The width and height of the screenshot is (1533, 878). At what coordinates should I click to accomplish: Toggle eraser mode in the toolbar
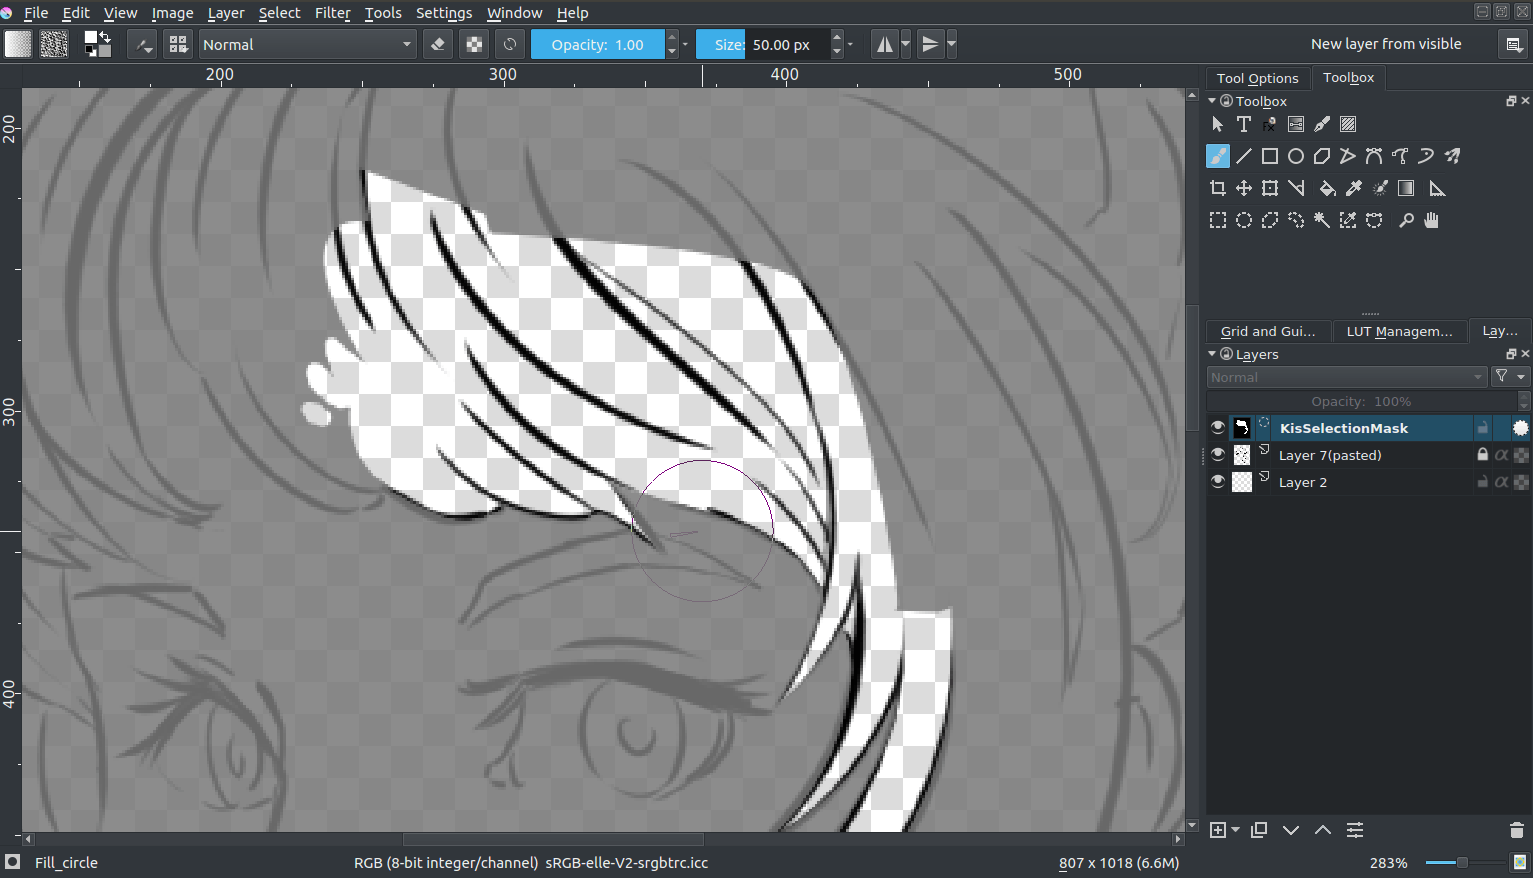click(x=437, y=44)
